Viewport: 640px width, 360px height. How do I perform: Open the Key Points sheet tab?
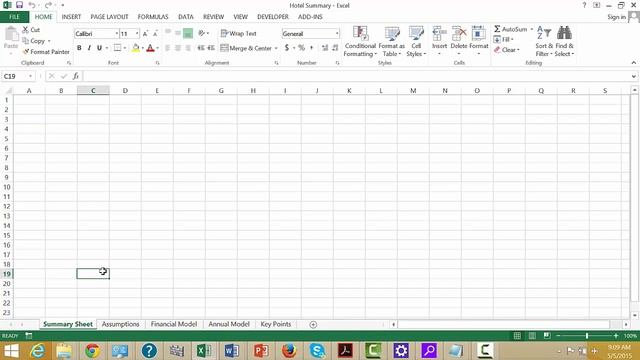276,324
